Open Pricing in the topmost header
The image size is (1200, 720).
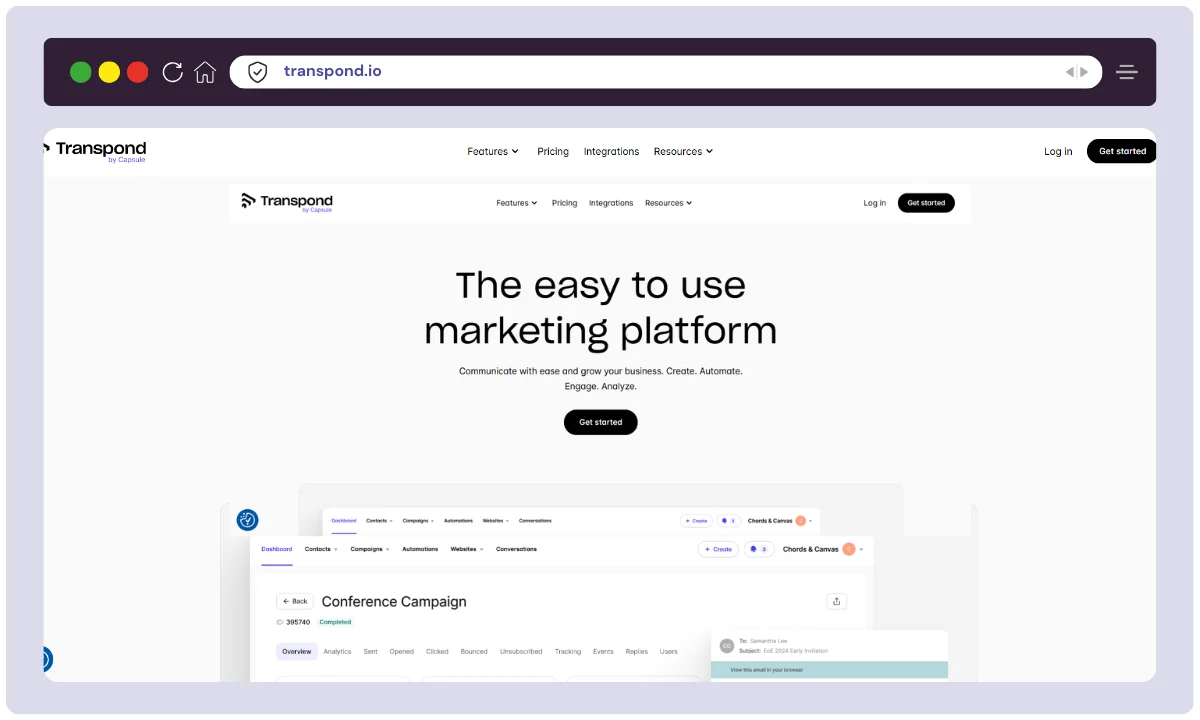tap(553, 152)
